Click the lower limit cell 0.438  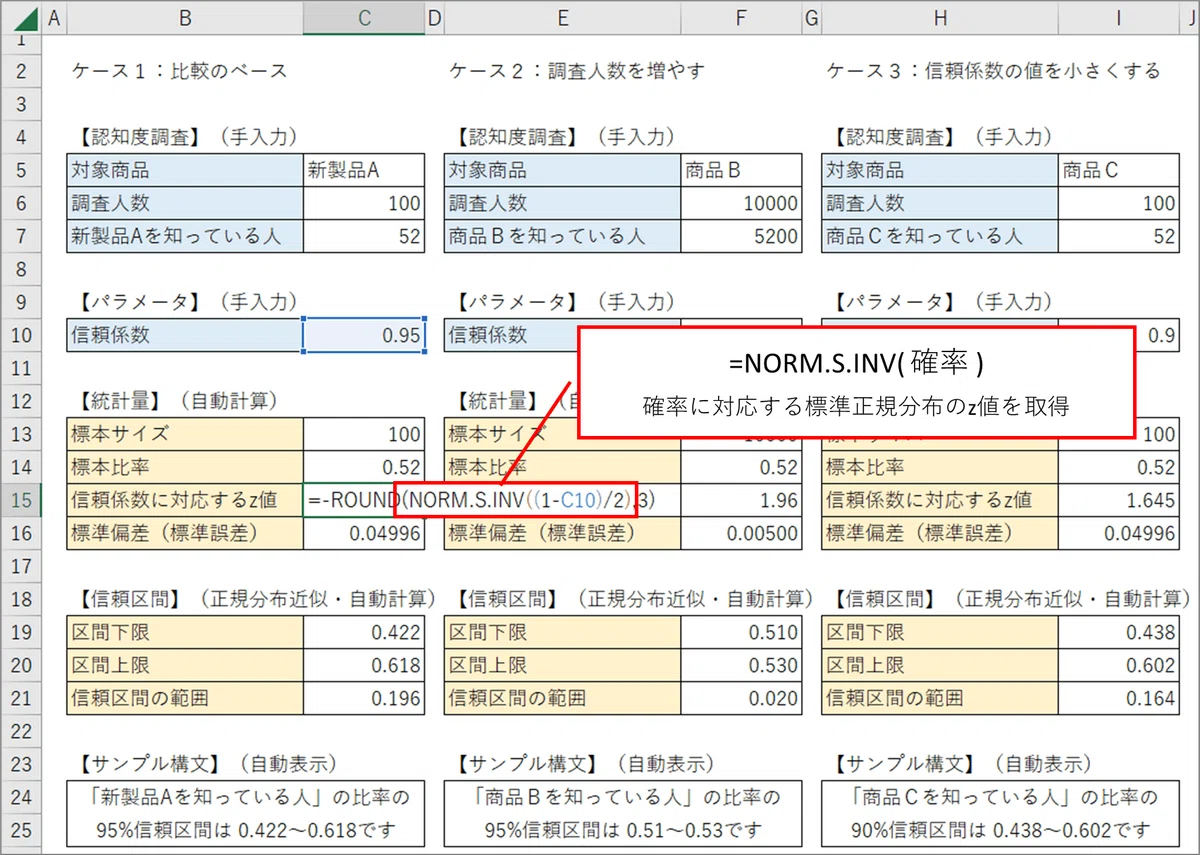[1119, 632]
